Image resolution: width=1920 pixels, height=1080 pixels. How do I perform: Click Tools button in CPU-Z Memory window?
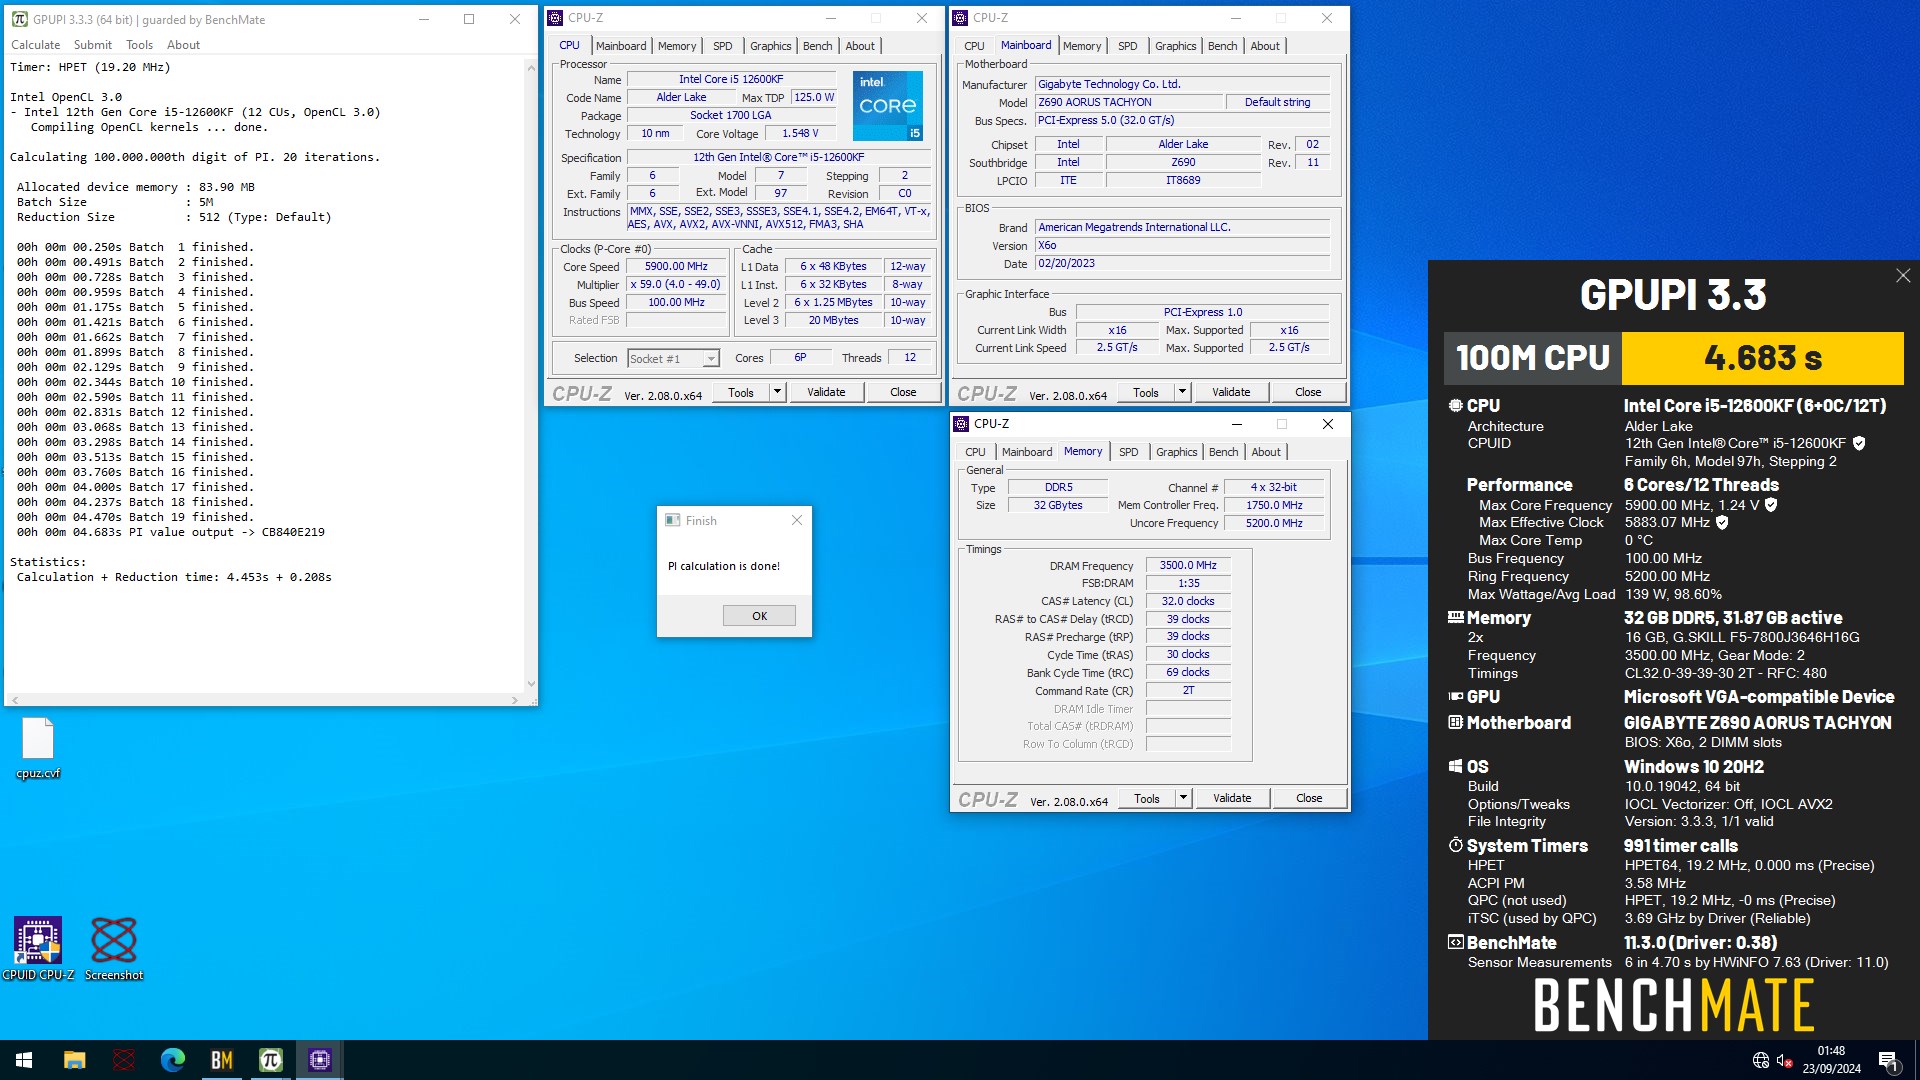(x=1147, y=798)
